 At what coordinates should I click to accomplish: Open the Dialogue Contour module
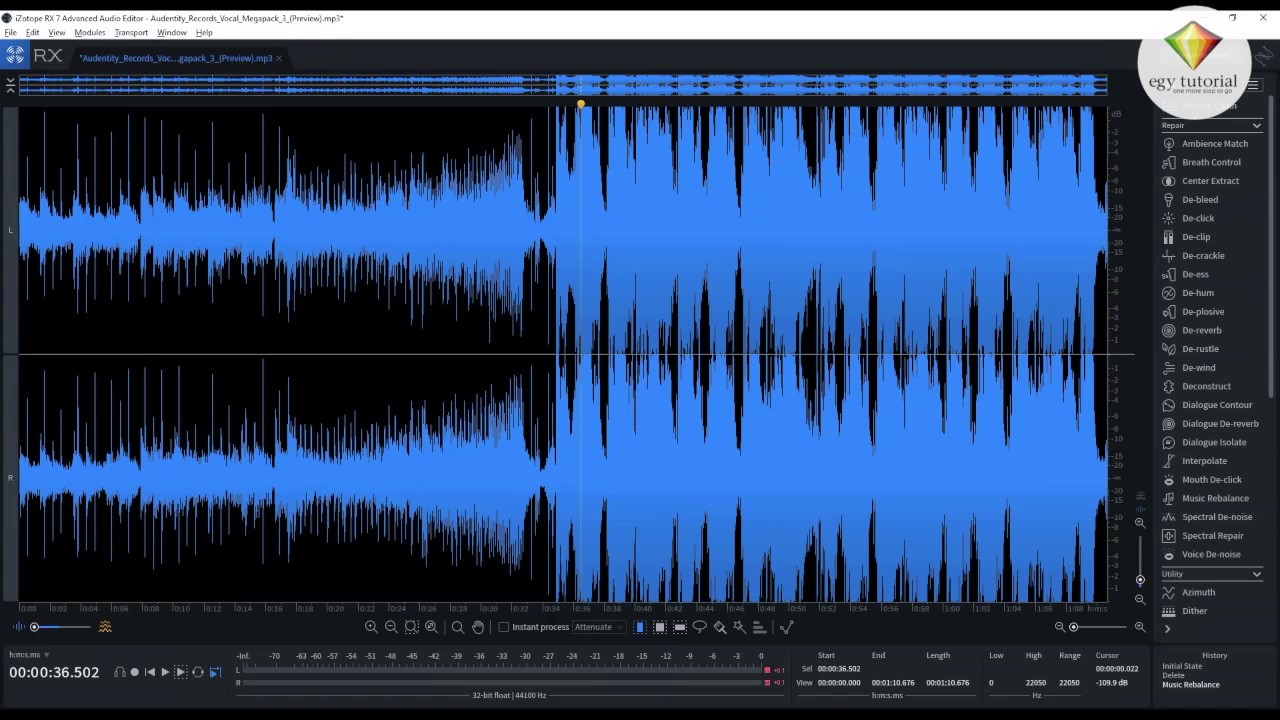(x=1207, y=405)
